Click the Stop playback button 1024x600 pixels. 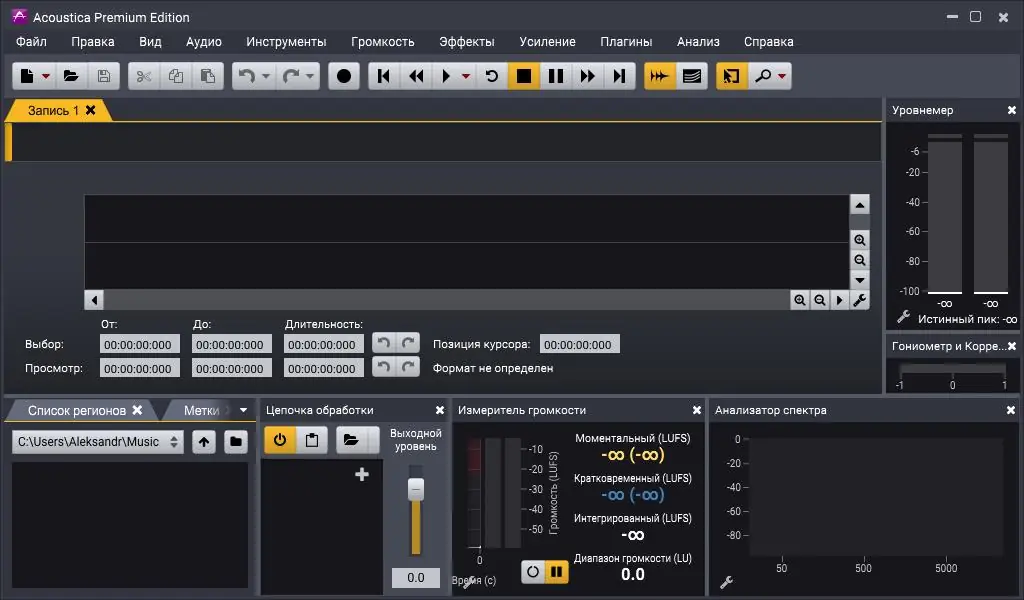pos(524,76)
